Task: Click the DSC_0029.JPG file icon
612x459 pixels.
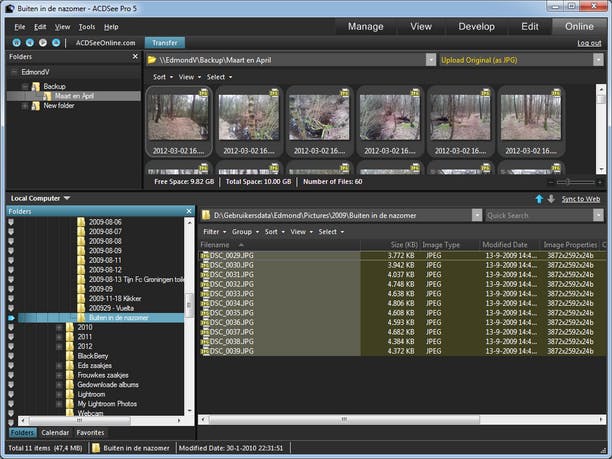Action: [205, 256]
